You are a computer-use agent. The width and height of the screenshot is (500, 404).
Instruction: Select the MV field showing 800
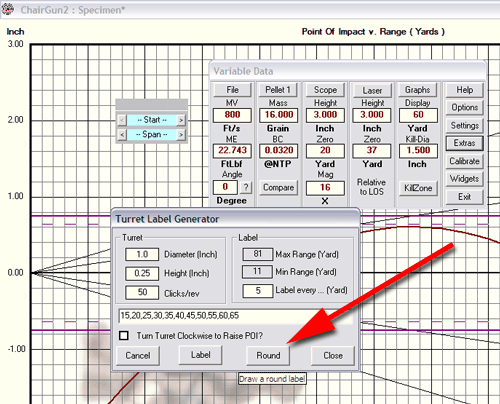pyautogui.click(x=232, y=115)
